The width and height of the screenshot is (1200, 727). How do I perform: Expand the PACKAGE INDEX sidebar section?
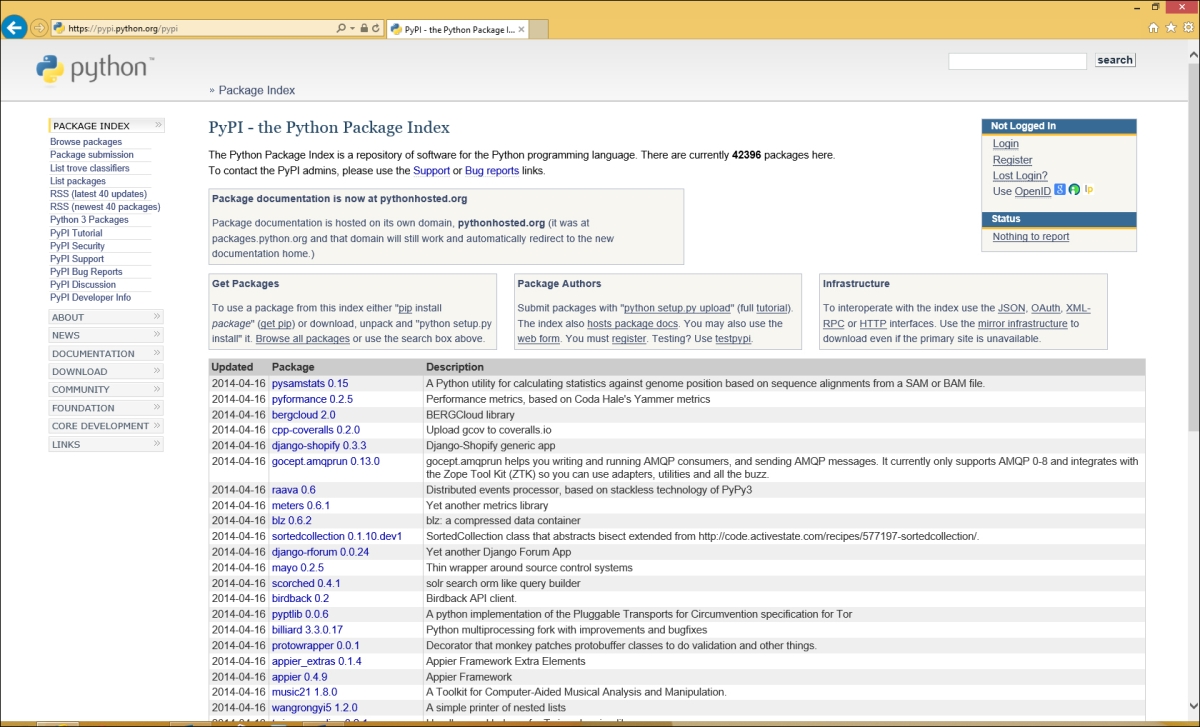106,126
